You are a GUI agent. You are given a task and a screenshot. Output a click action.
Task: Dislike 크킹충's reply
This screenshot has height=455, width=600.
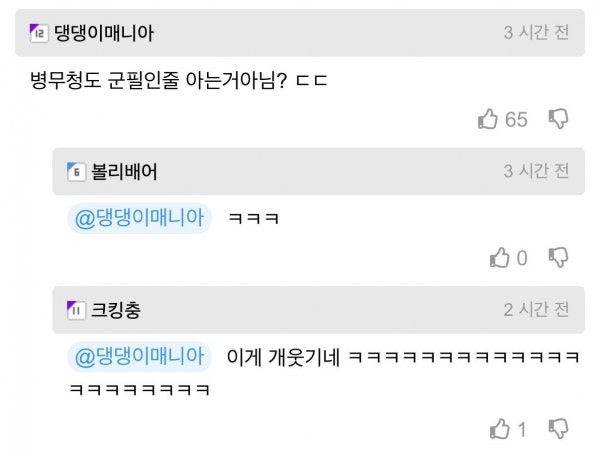click(x=558, y=429)
